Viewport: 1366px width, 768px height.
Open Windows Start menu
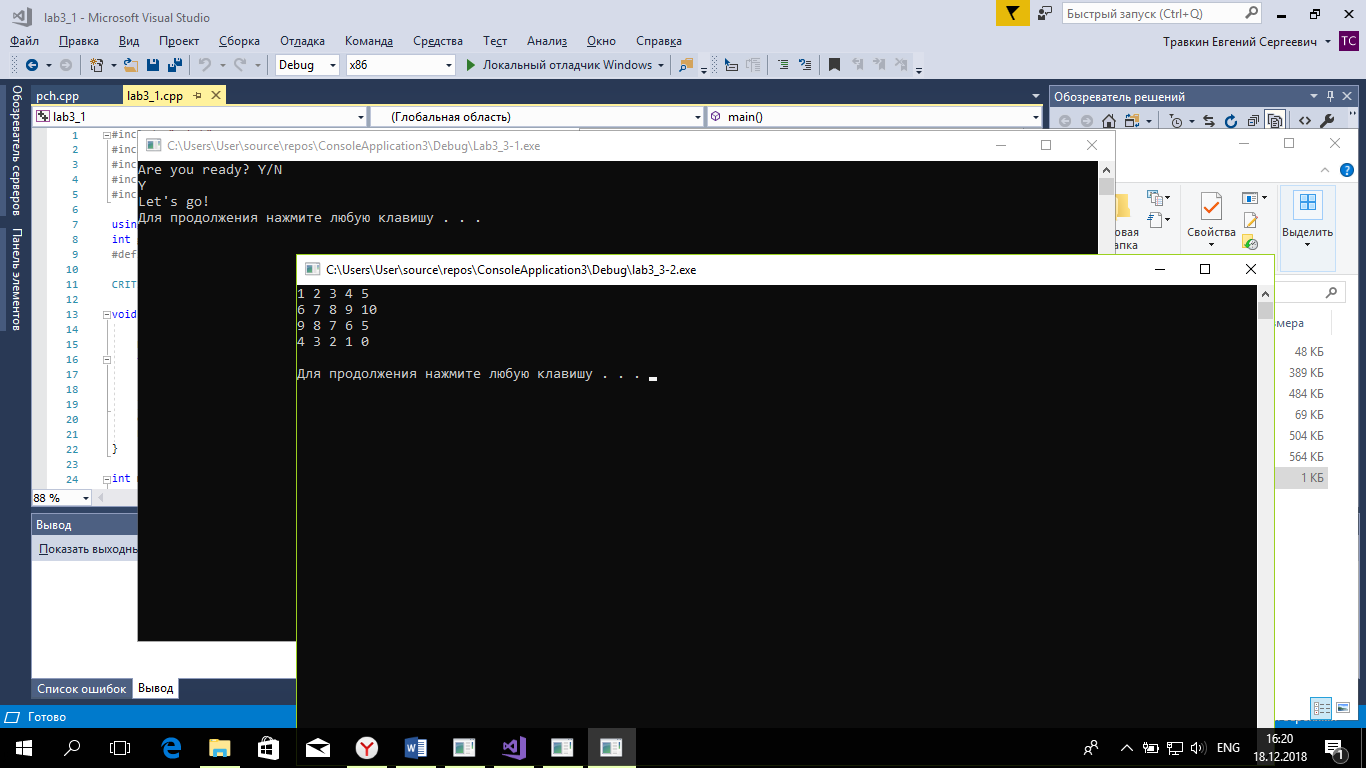(23, 747)
